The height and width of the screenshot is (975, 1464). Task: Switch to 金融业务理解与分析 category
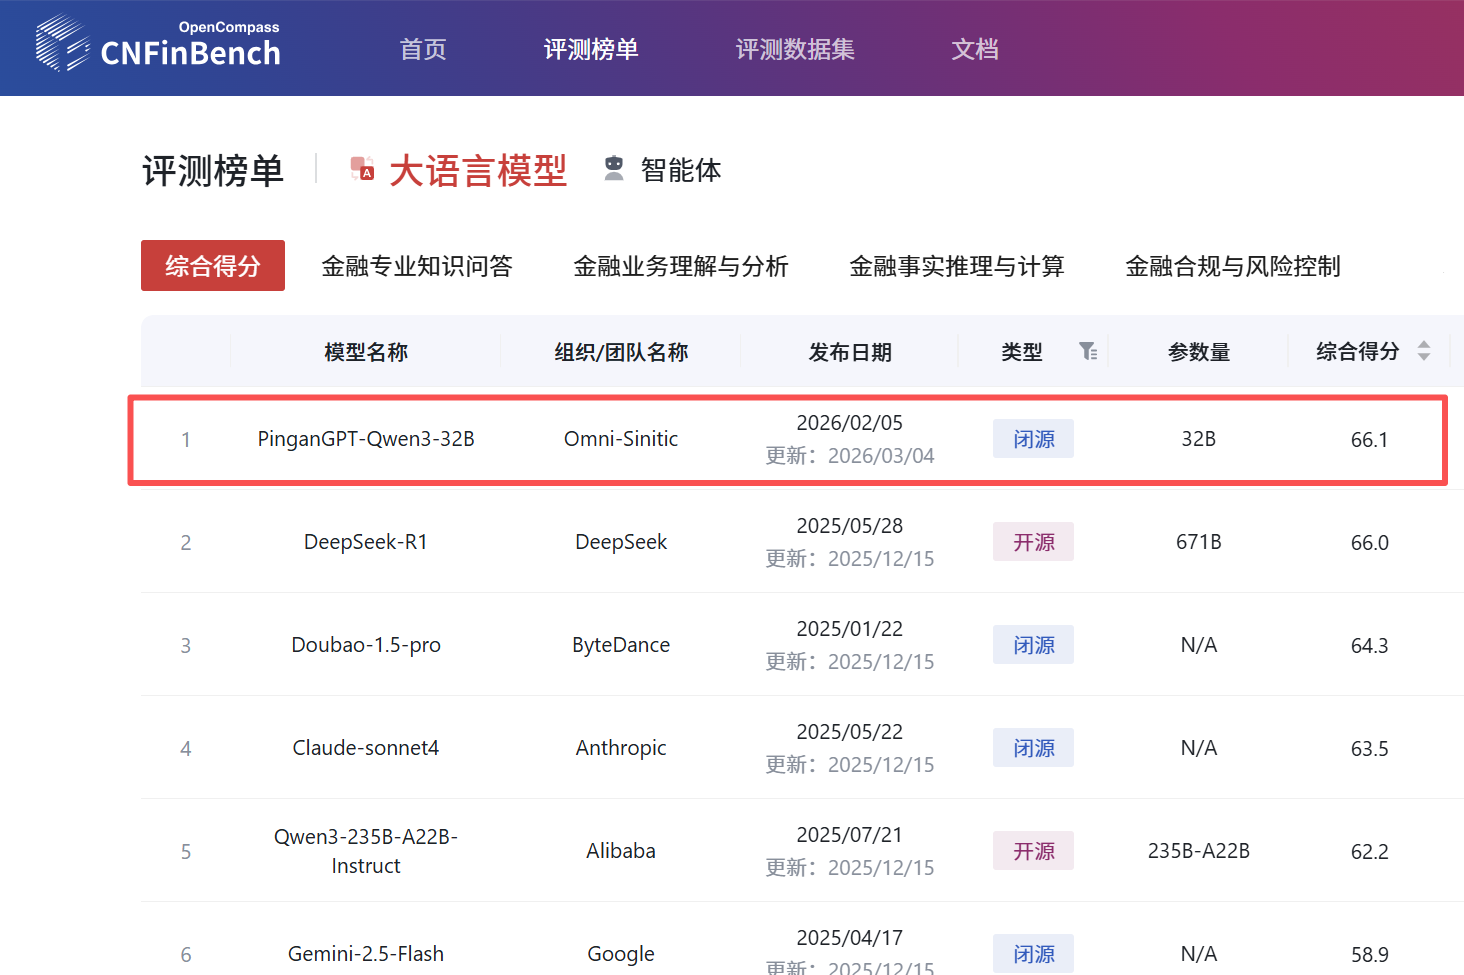point(681,266)
